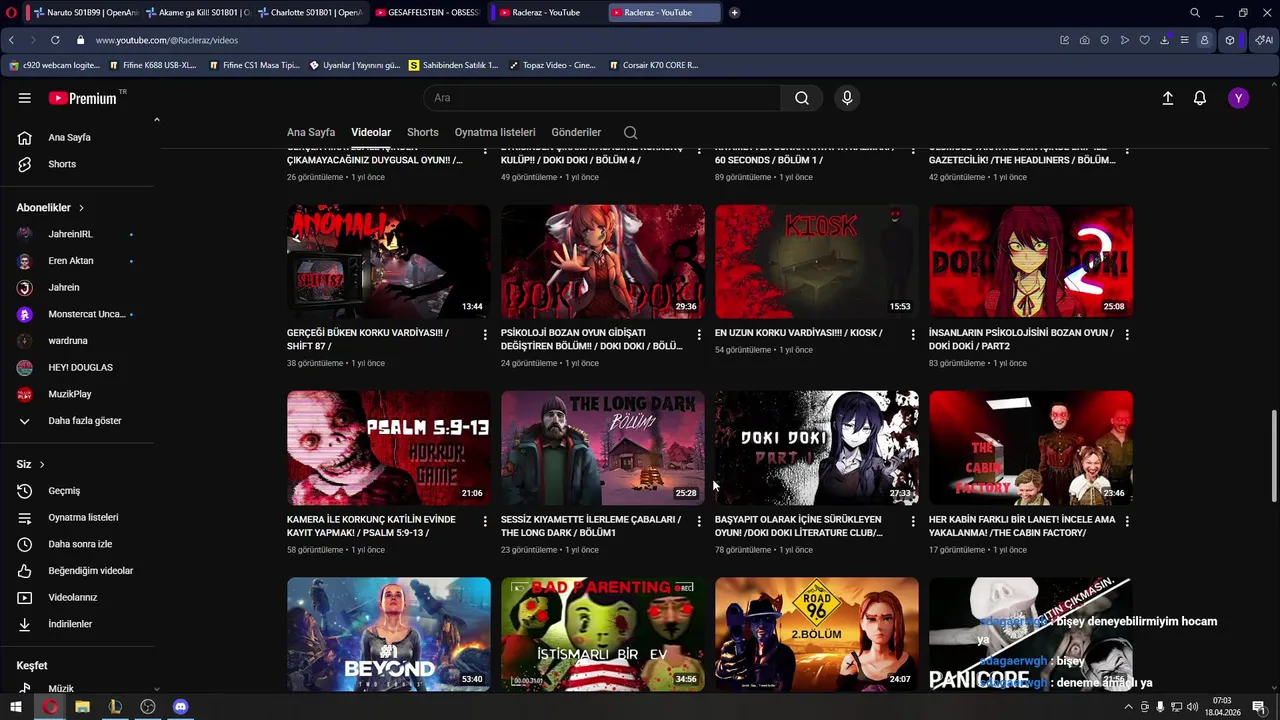Open the YouTube hamburger guide menu
1280x720 pixels.
25,98
